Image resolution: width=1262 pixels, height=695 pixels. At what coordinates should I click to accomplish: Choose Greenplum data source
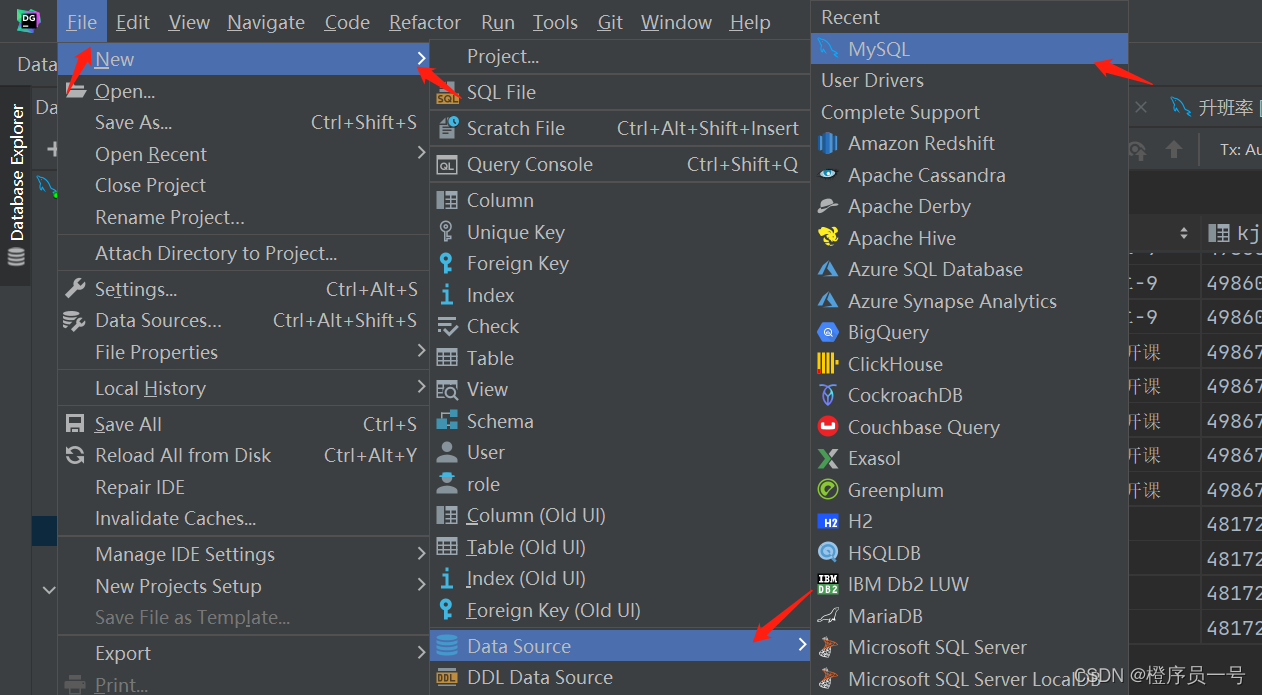tap(969, 490)
